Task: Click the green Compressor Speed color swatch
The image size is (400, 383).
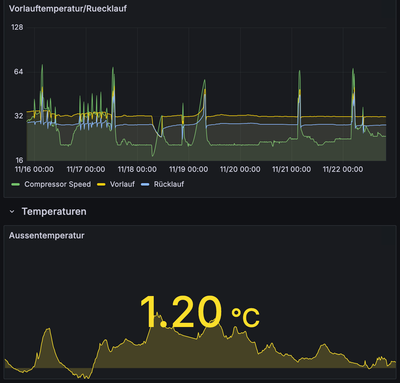Action: 16,184
